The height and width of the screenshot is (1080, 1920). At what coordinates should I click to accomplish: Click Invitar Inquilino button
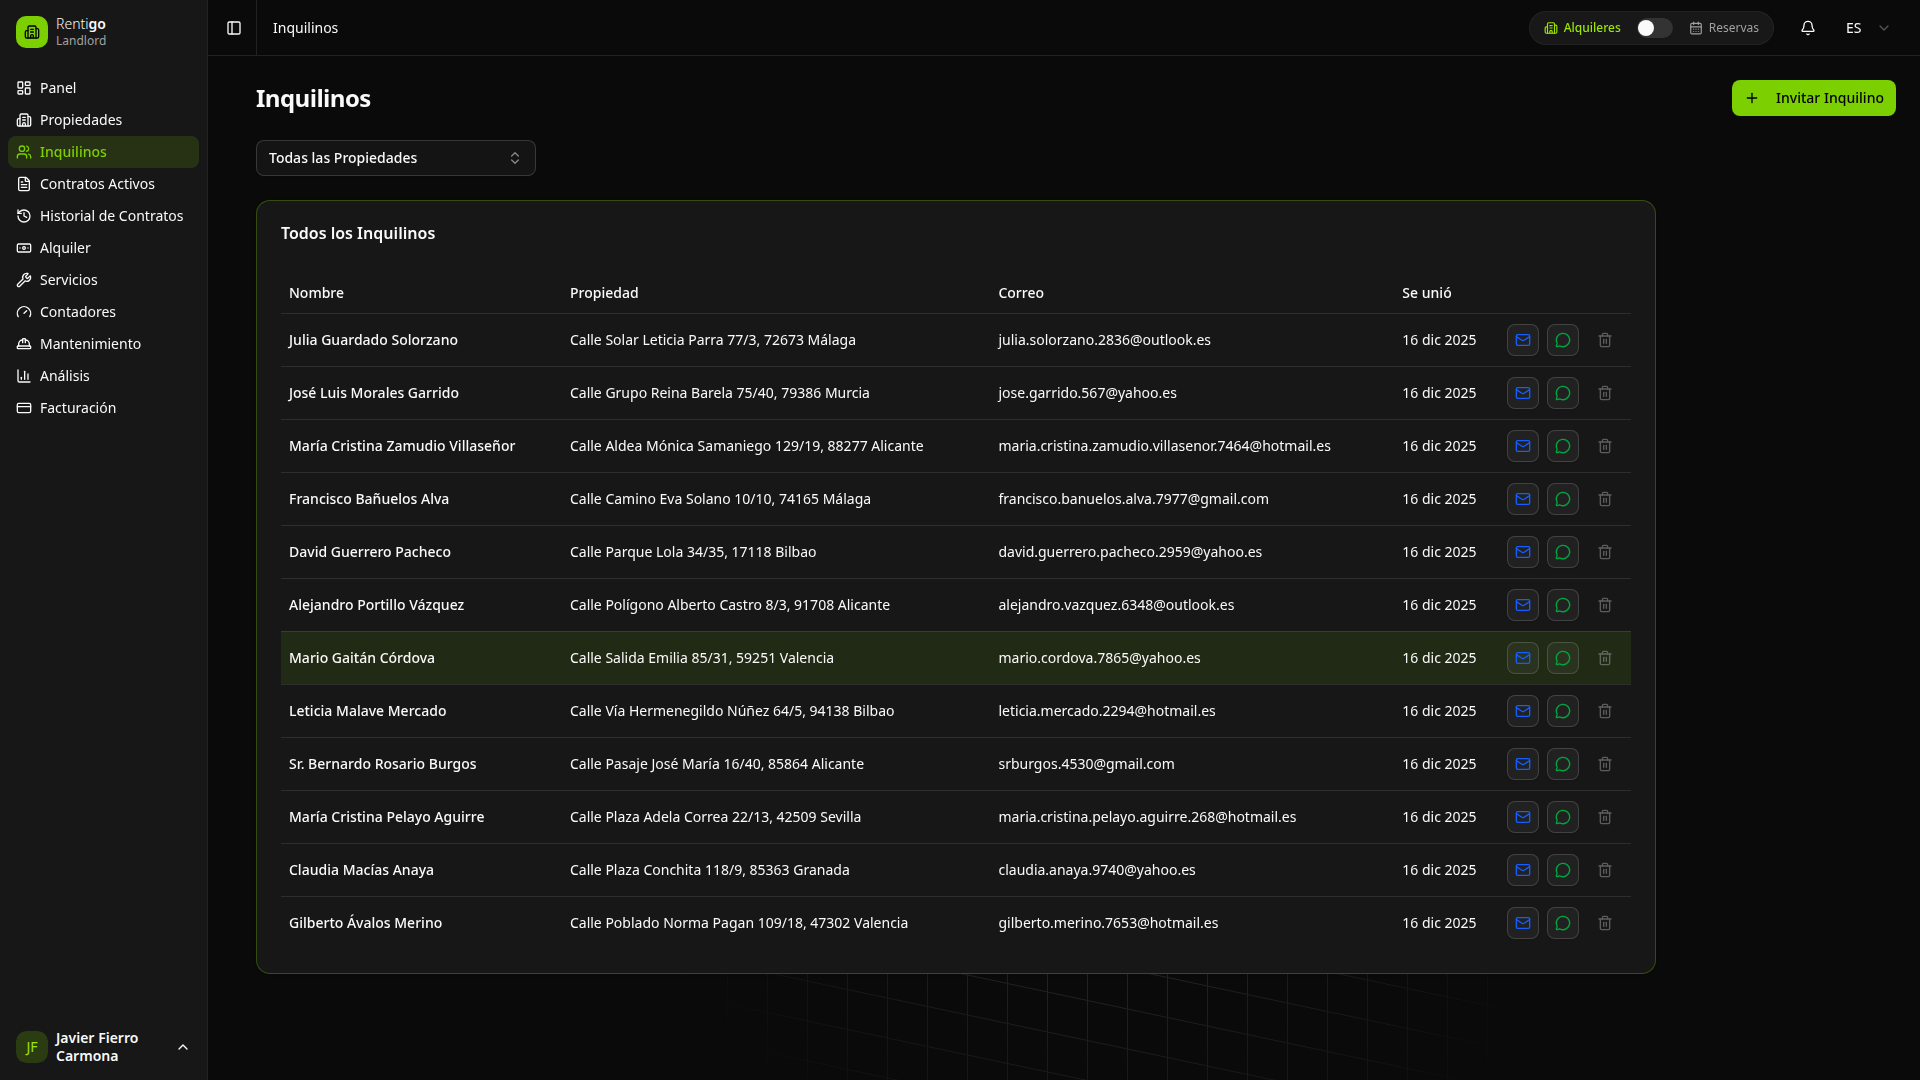pyautogui.click(x=1812, y=98)
